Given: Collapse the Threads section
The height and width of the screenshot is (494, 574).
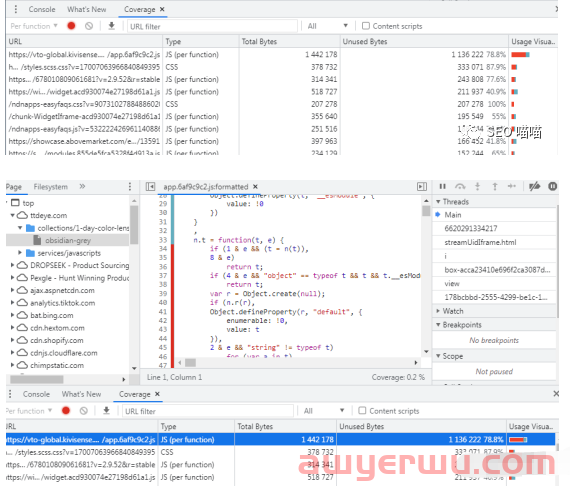Looking at the screenshot, I should [x=438, y=201].
